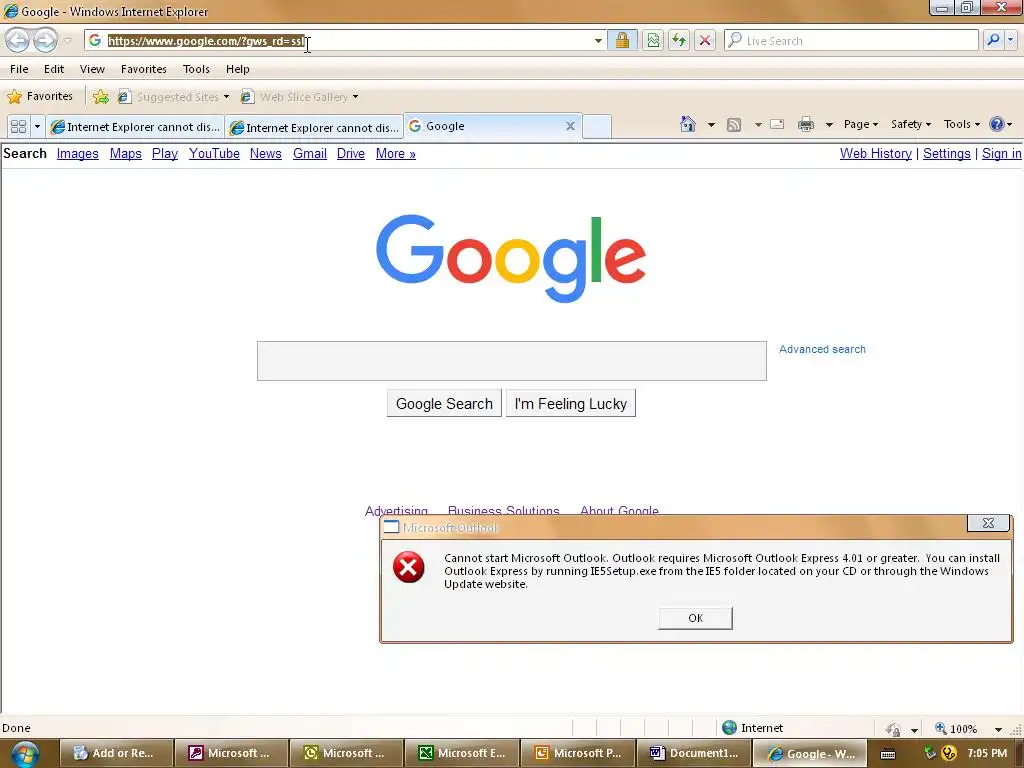Click the blue Help question mark icon
Screen dimensions: 1024x768
(x=997, y=124)
